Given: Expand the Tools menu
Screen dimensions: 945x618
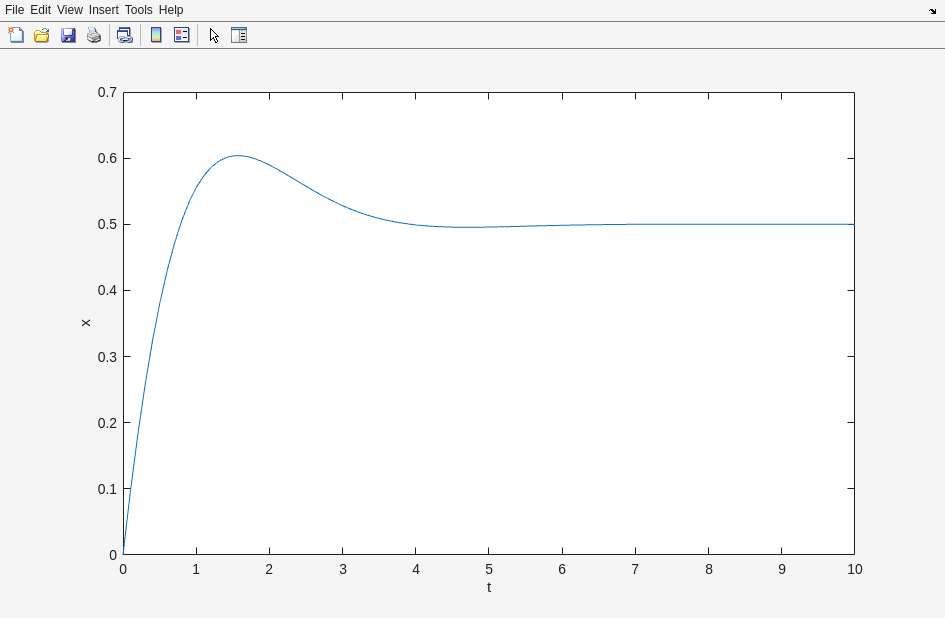Looking at the screenshot, I should tap(139, 10).
